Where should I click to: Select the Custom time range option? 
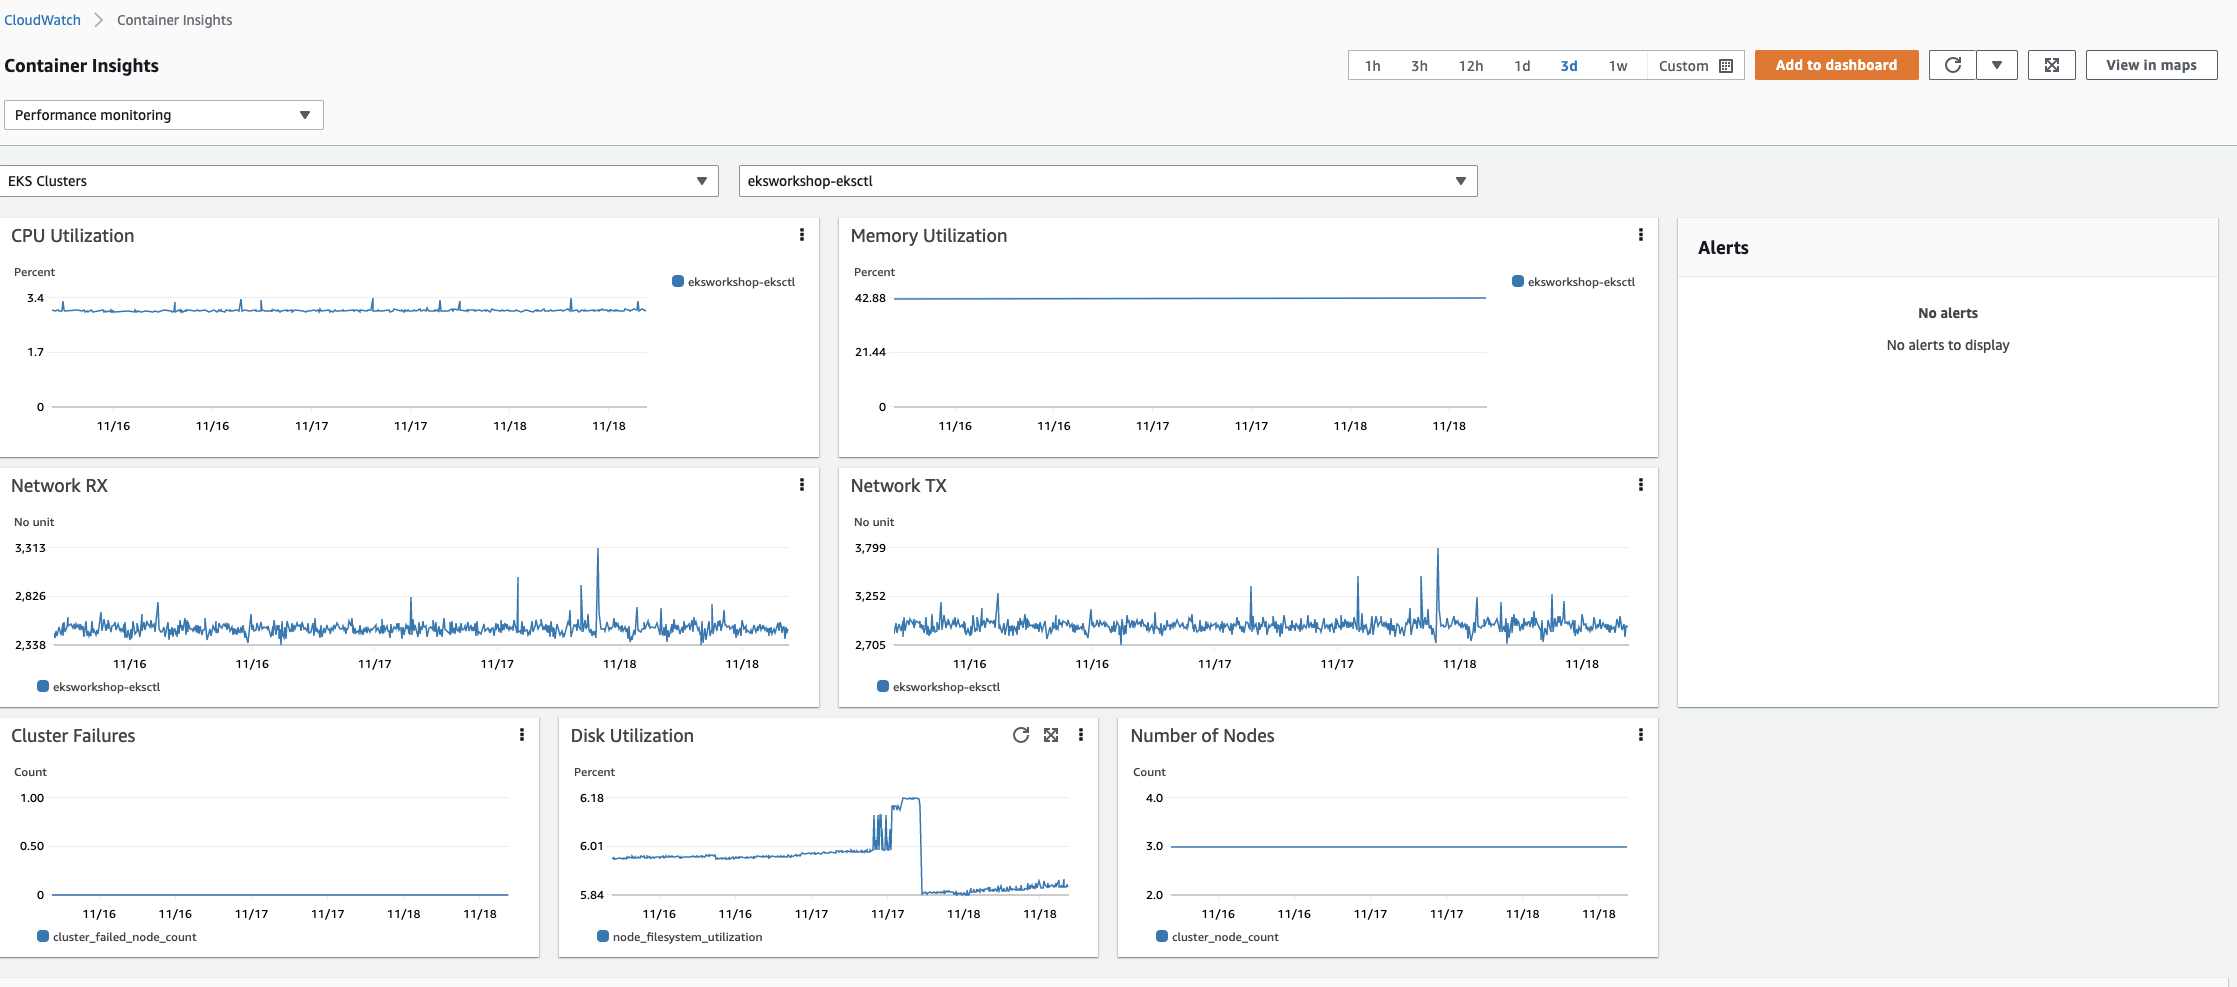point(1682,65)
